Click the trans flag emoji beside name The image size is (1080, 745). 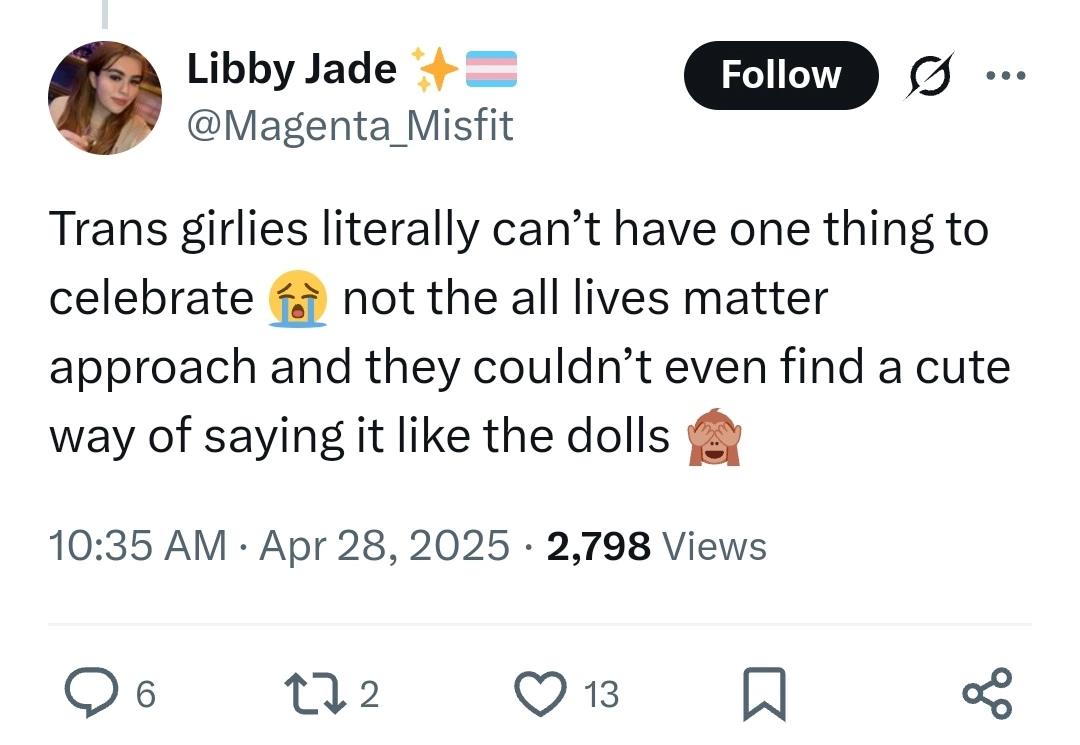click(490, 68)
